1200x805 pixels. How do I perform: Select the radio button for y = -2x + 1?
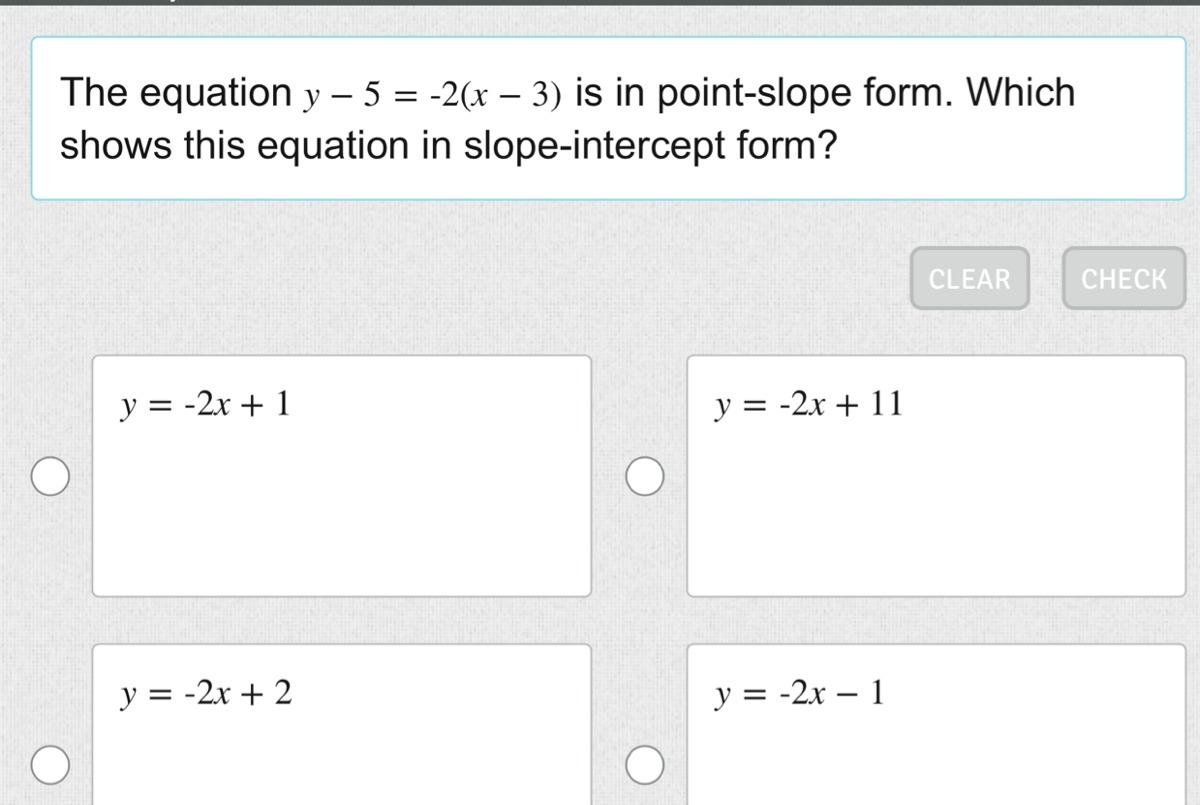pyautogui.click(x=49, y=476)
